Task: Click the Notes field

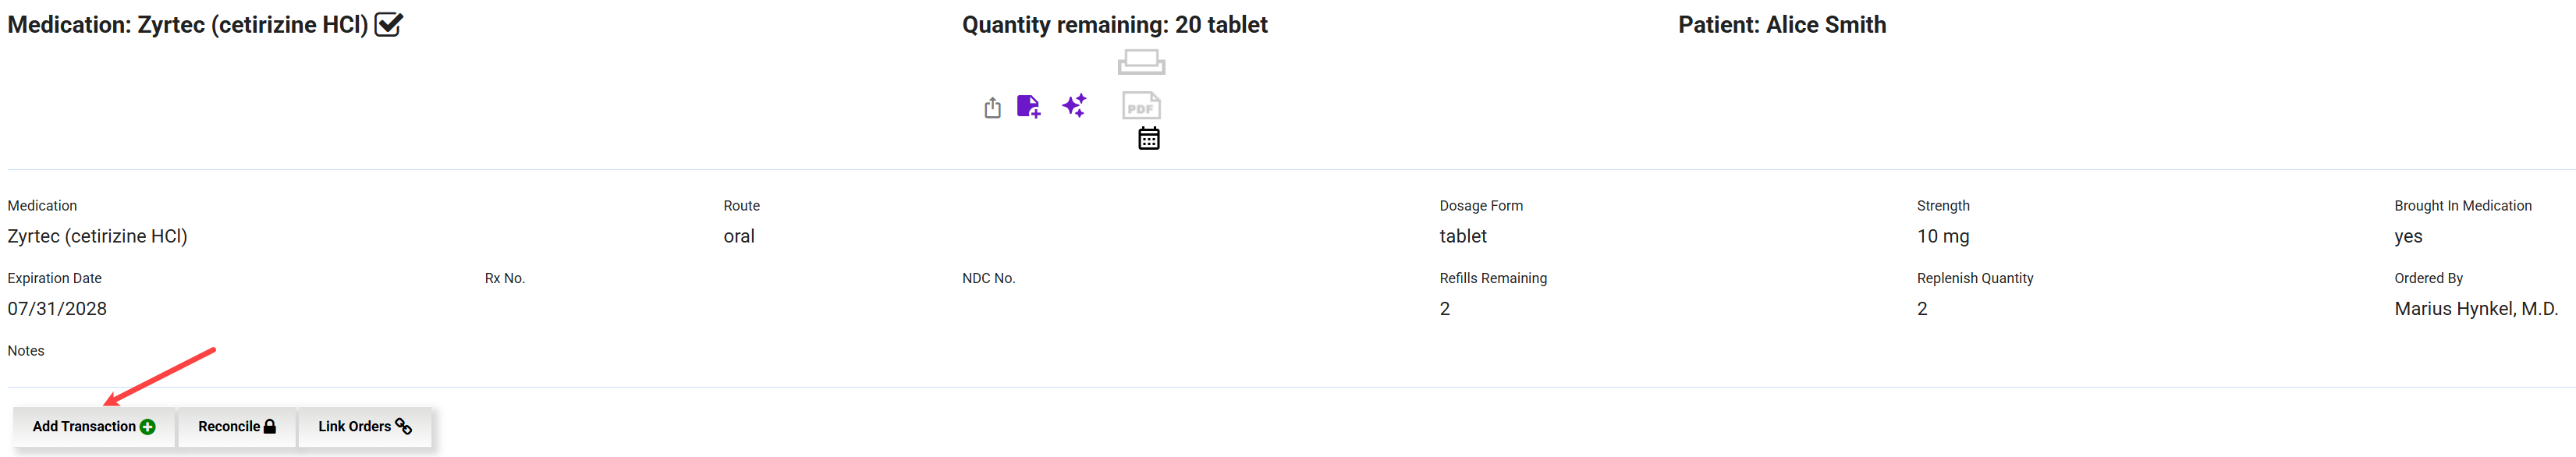Action: coord(25,350)
